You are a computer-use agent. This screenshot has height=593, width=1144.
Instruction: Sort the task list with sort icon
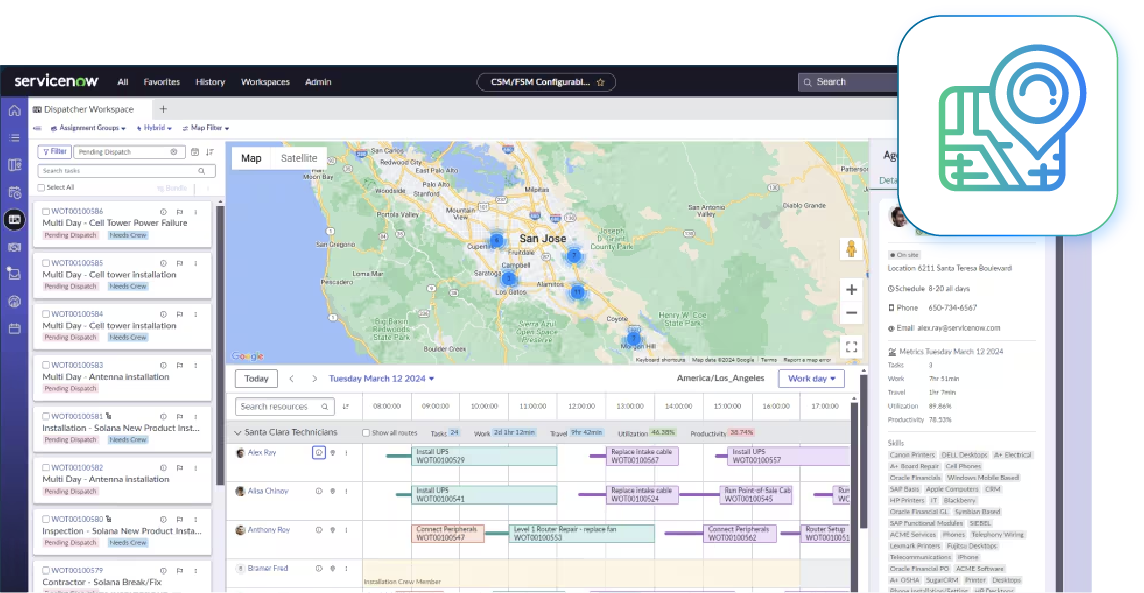[x=210, y=152]
